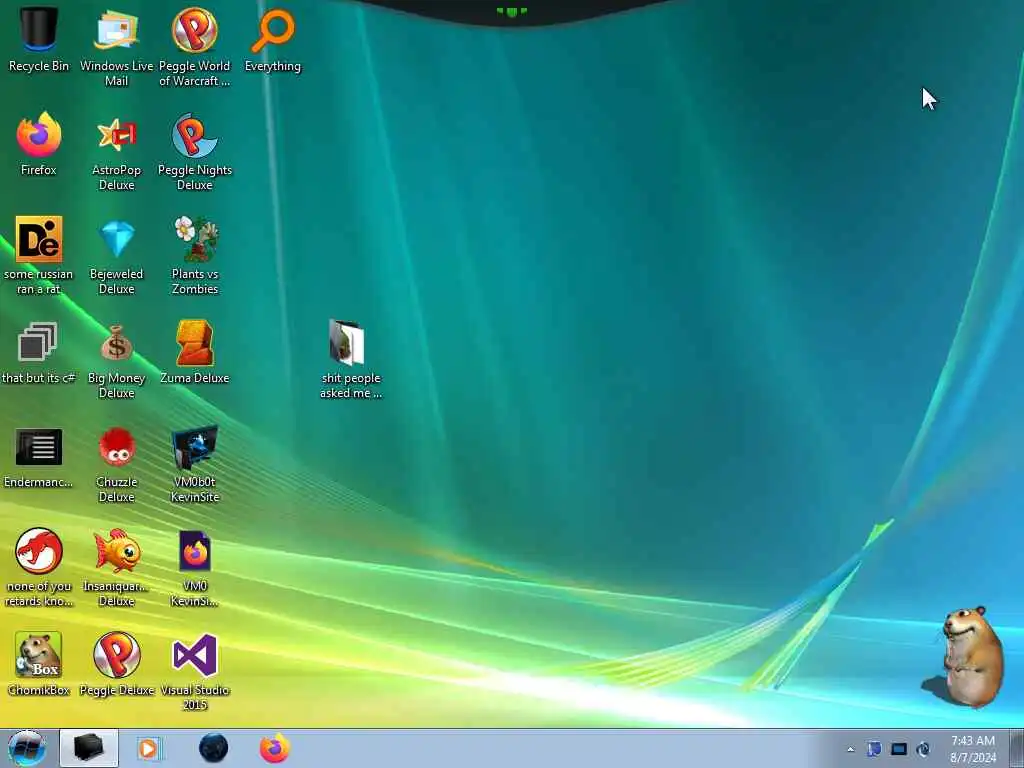Open Zuma Deluxe shortcut
Viewport: 1024px width, 768px height.
pyautogui.click(x=195, y=353)
